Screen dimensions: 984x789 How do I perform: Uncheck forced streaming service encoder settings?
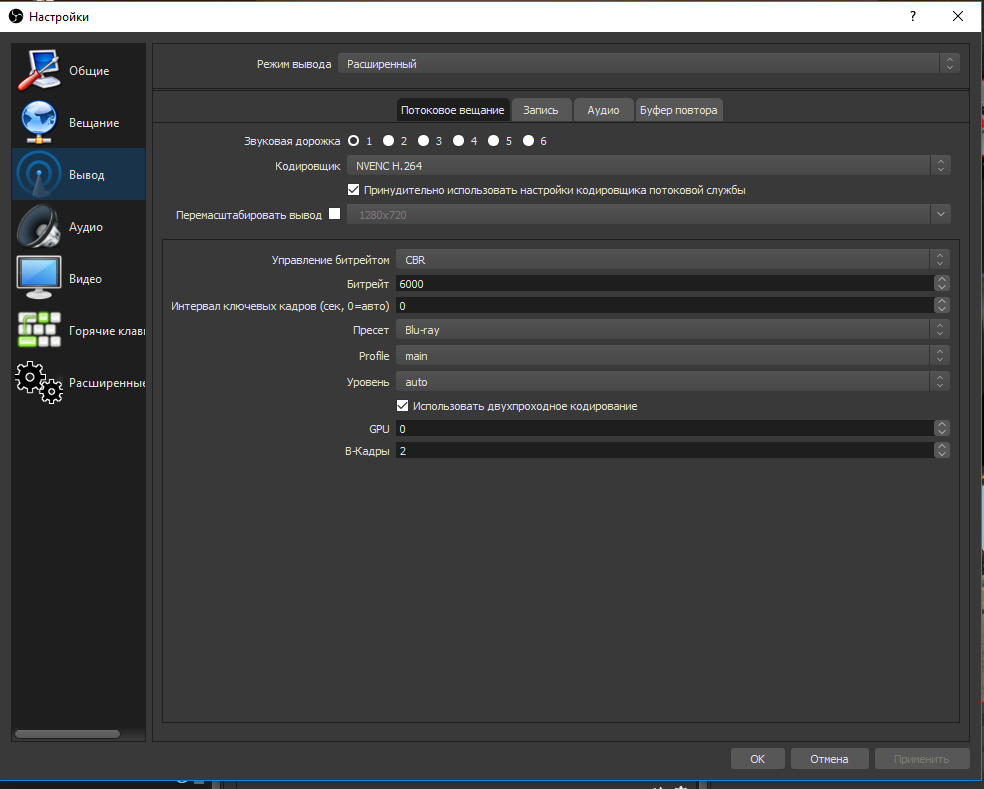coord(353,190)
